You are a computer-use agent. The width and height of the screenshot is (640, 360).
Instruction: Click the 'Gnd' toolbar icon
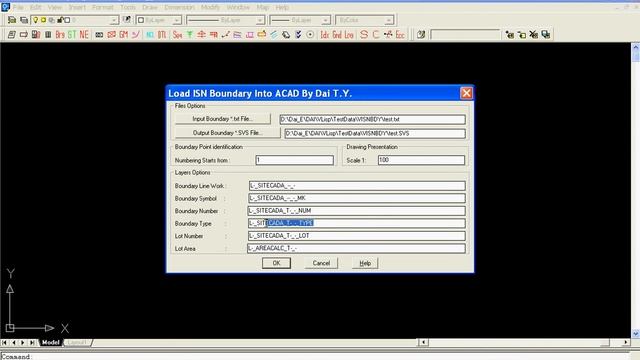pos(337,35)
